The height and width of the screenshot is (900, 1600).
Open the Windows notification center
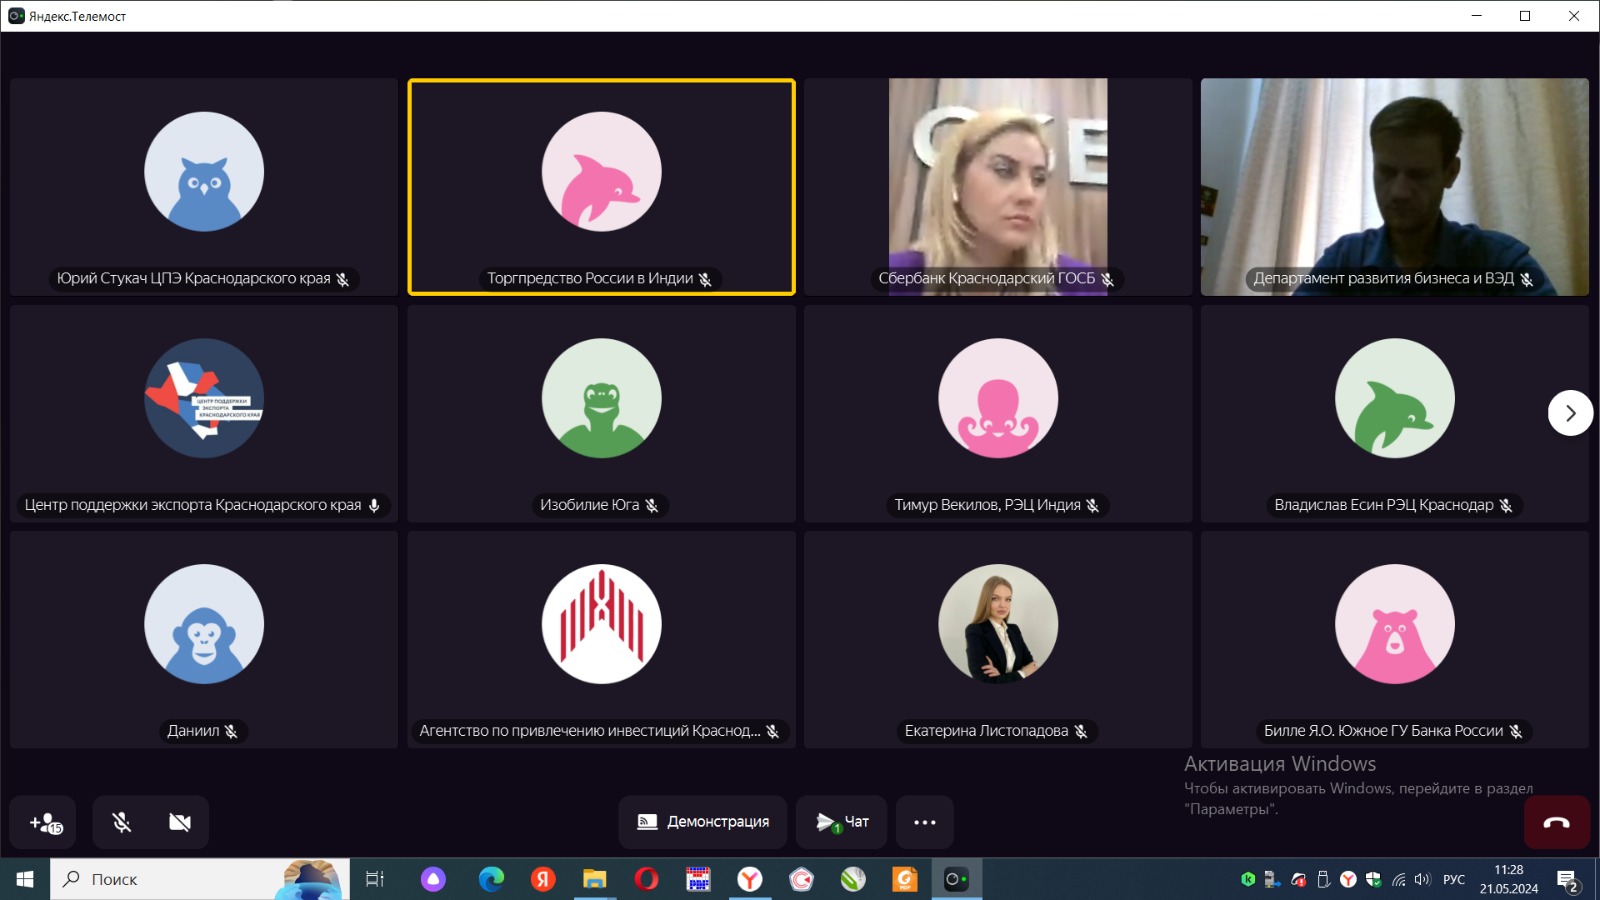[1567, 880]
